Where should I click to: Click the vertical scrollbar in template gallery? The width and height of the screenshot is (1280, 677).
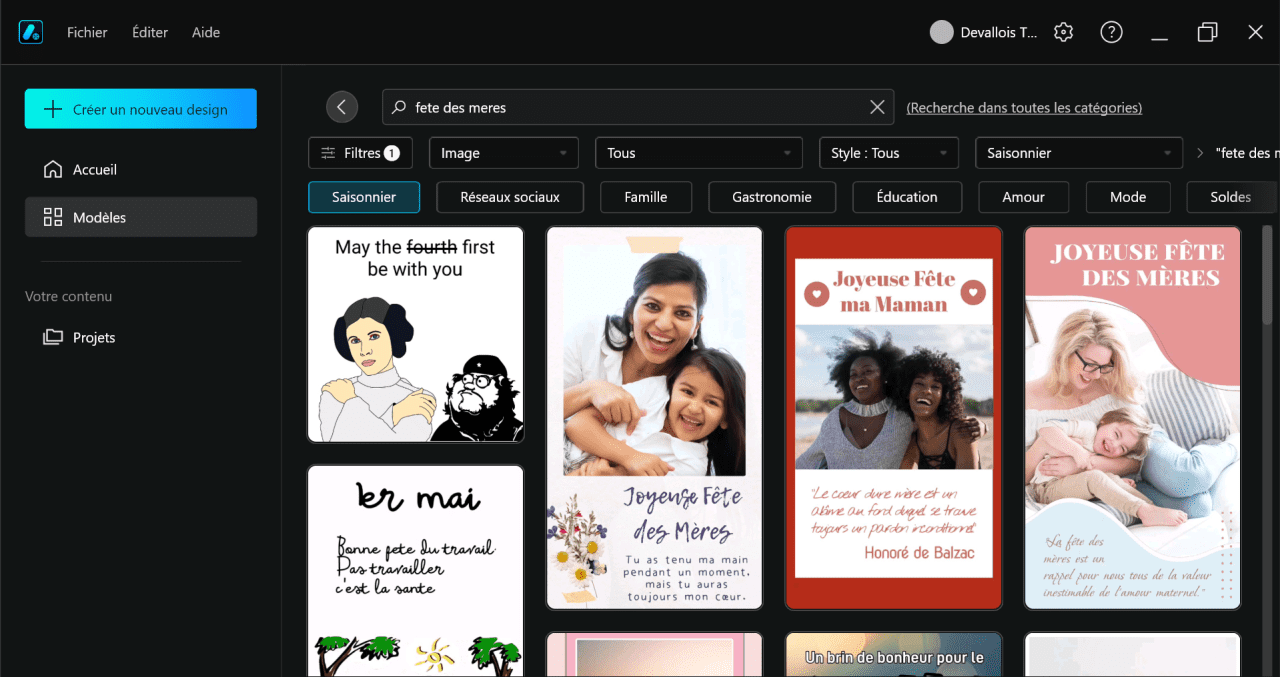tap(1268, 275)
